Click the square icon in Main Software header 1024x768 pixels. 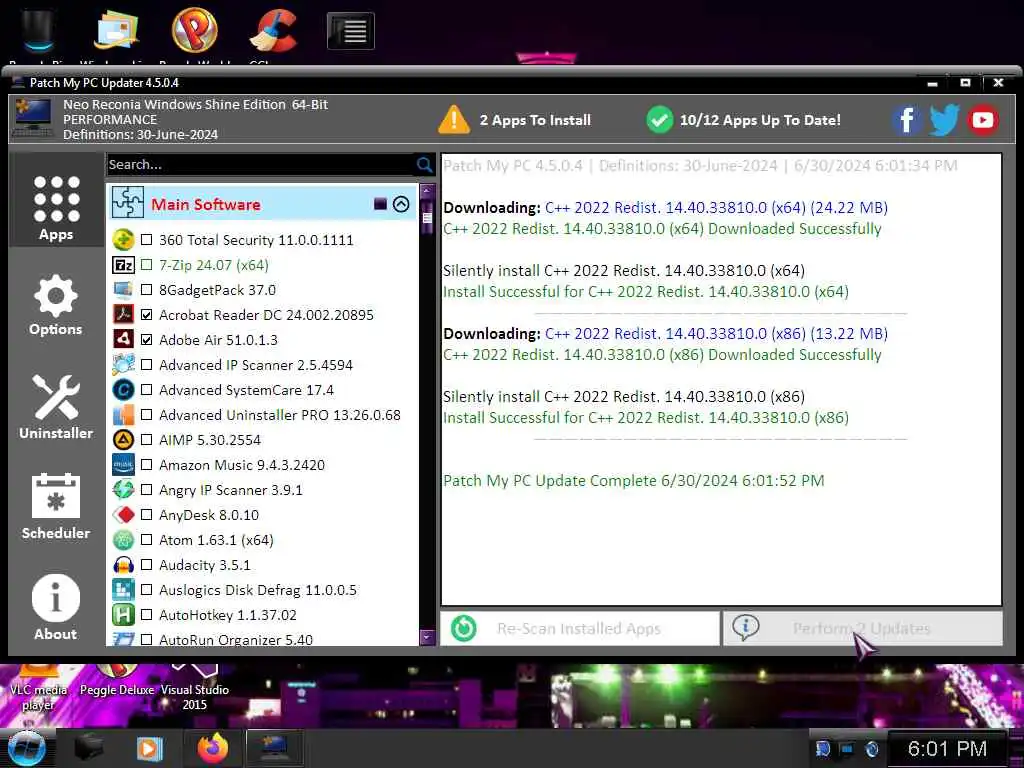(380, 204)
